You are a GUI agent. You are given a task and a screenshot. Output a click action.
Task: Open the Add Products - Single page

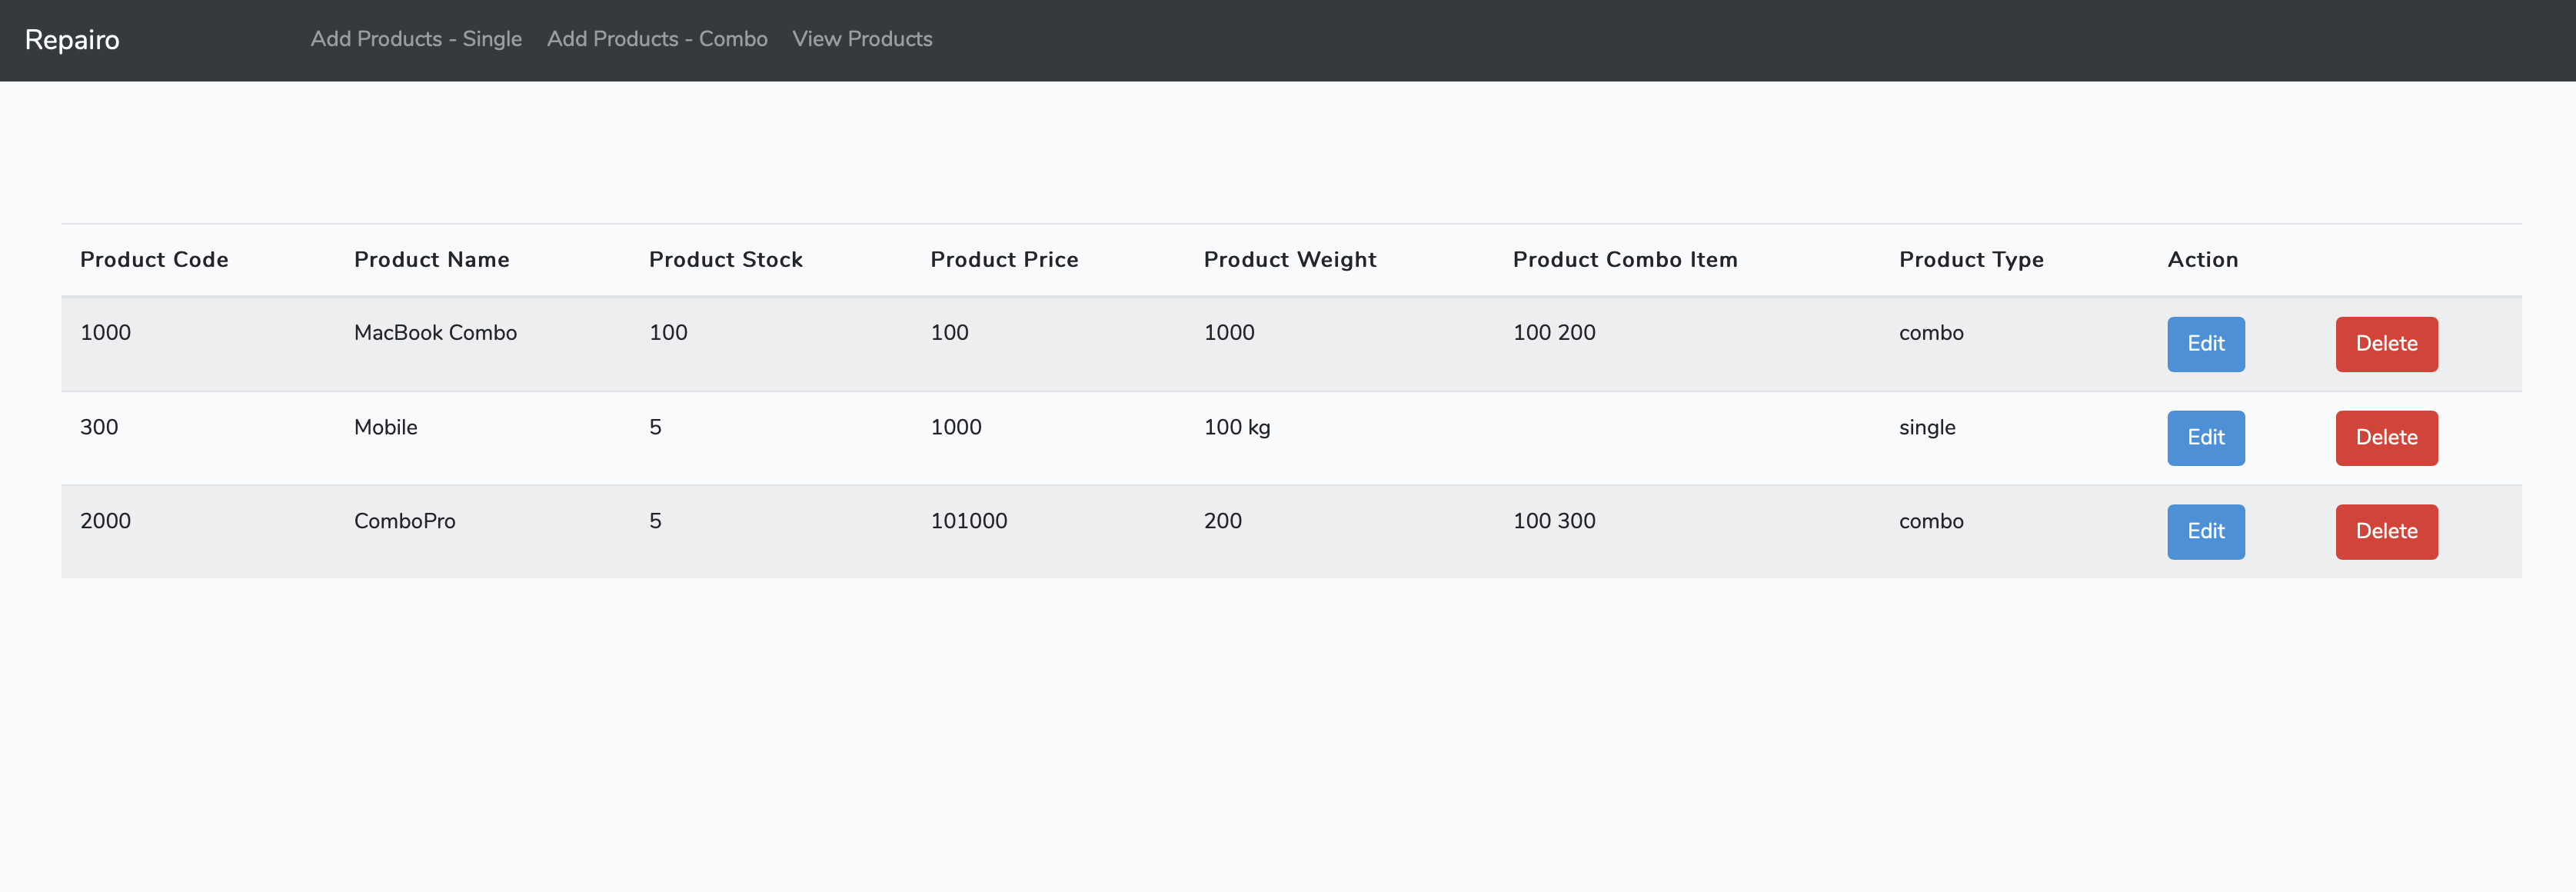[415, 39]
